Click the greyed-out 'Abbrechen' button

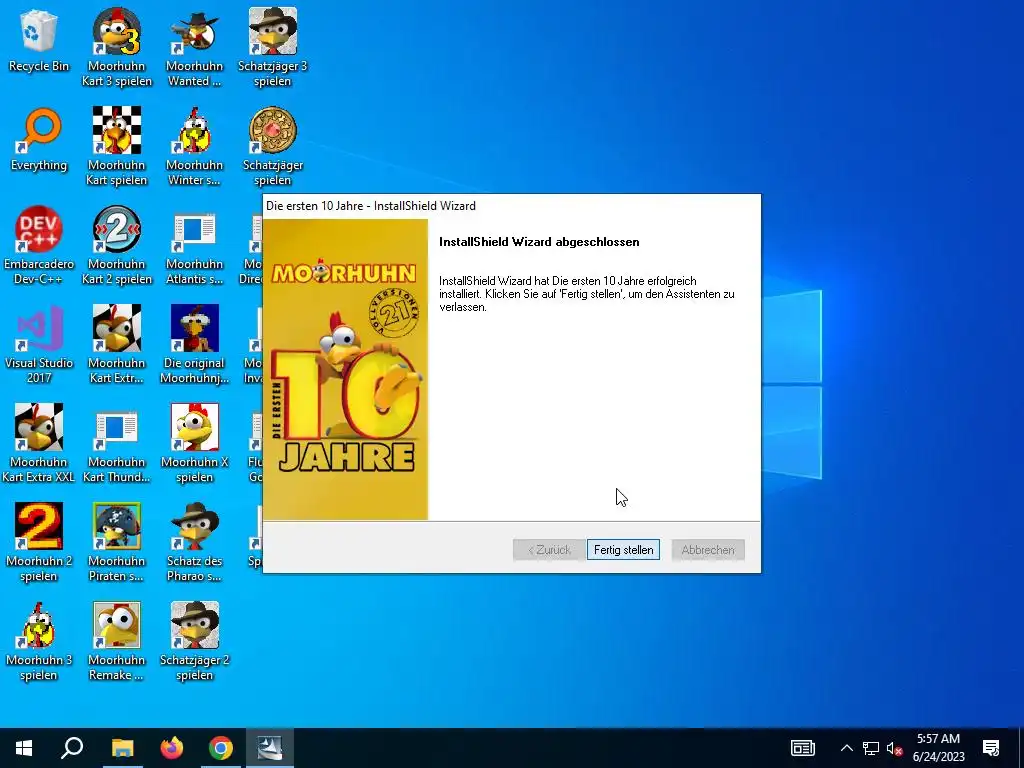708,550
